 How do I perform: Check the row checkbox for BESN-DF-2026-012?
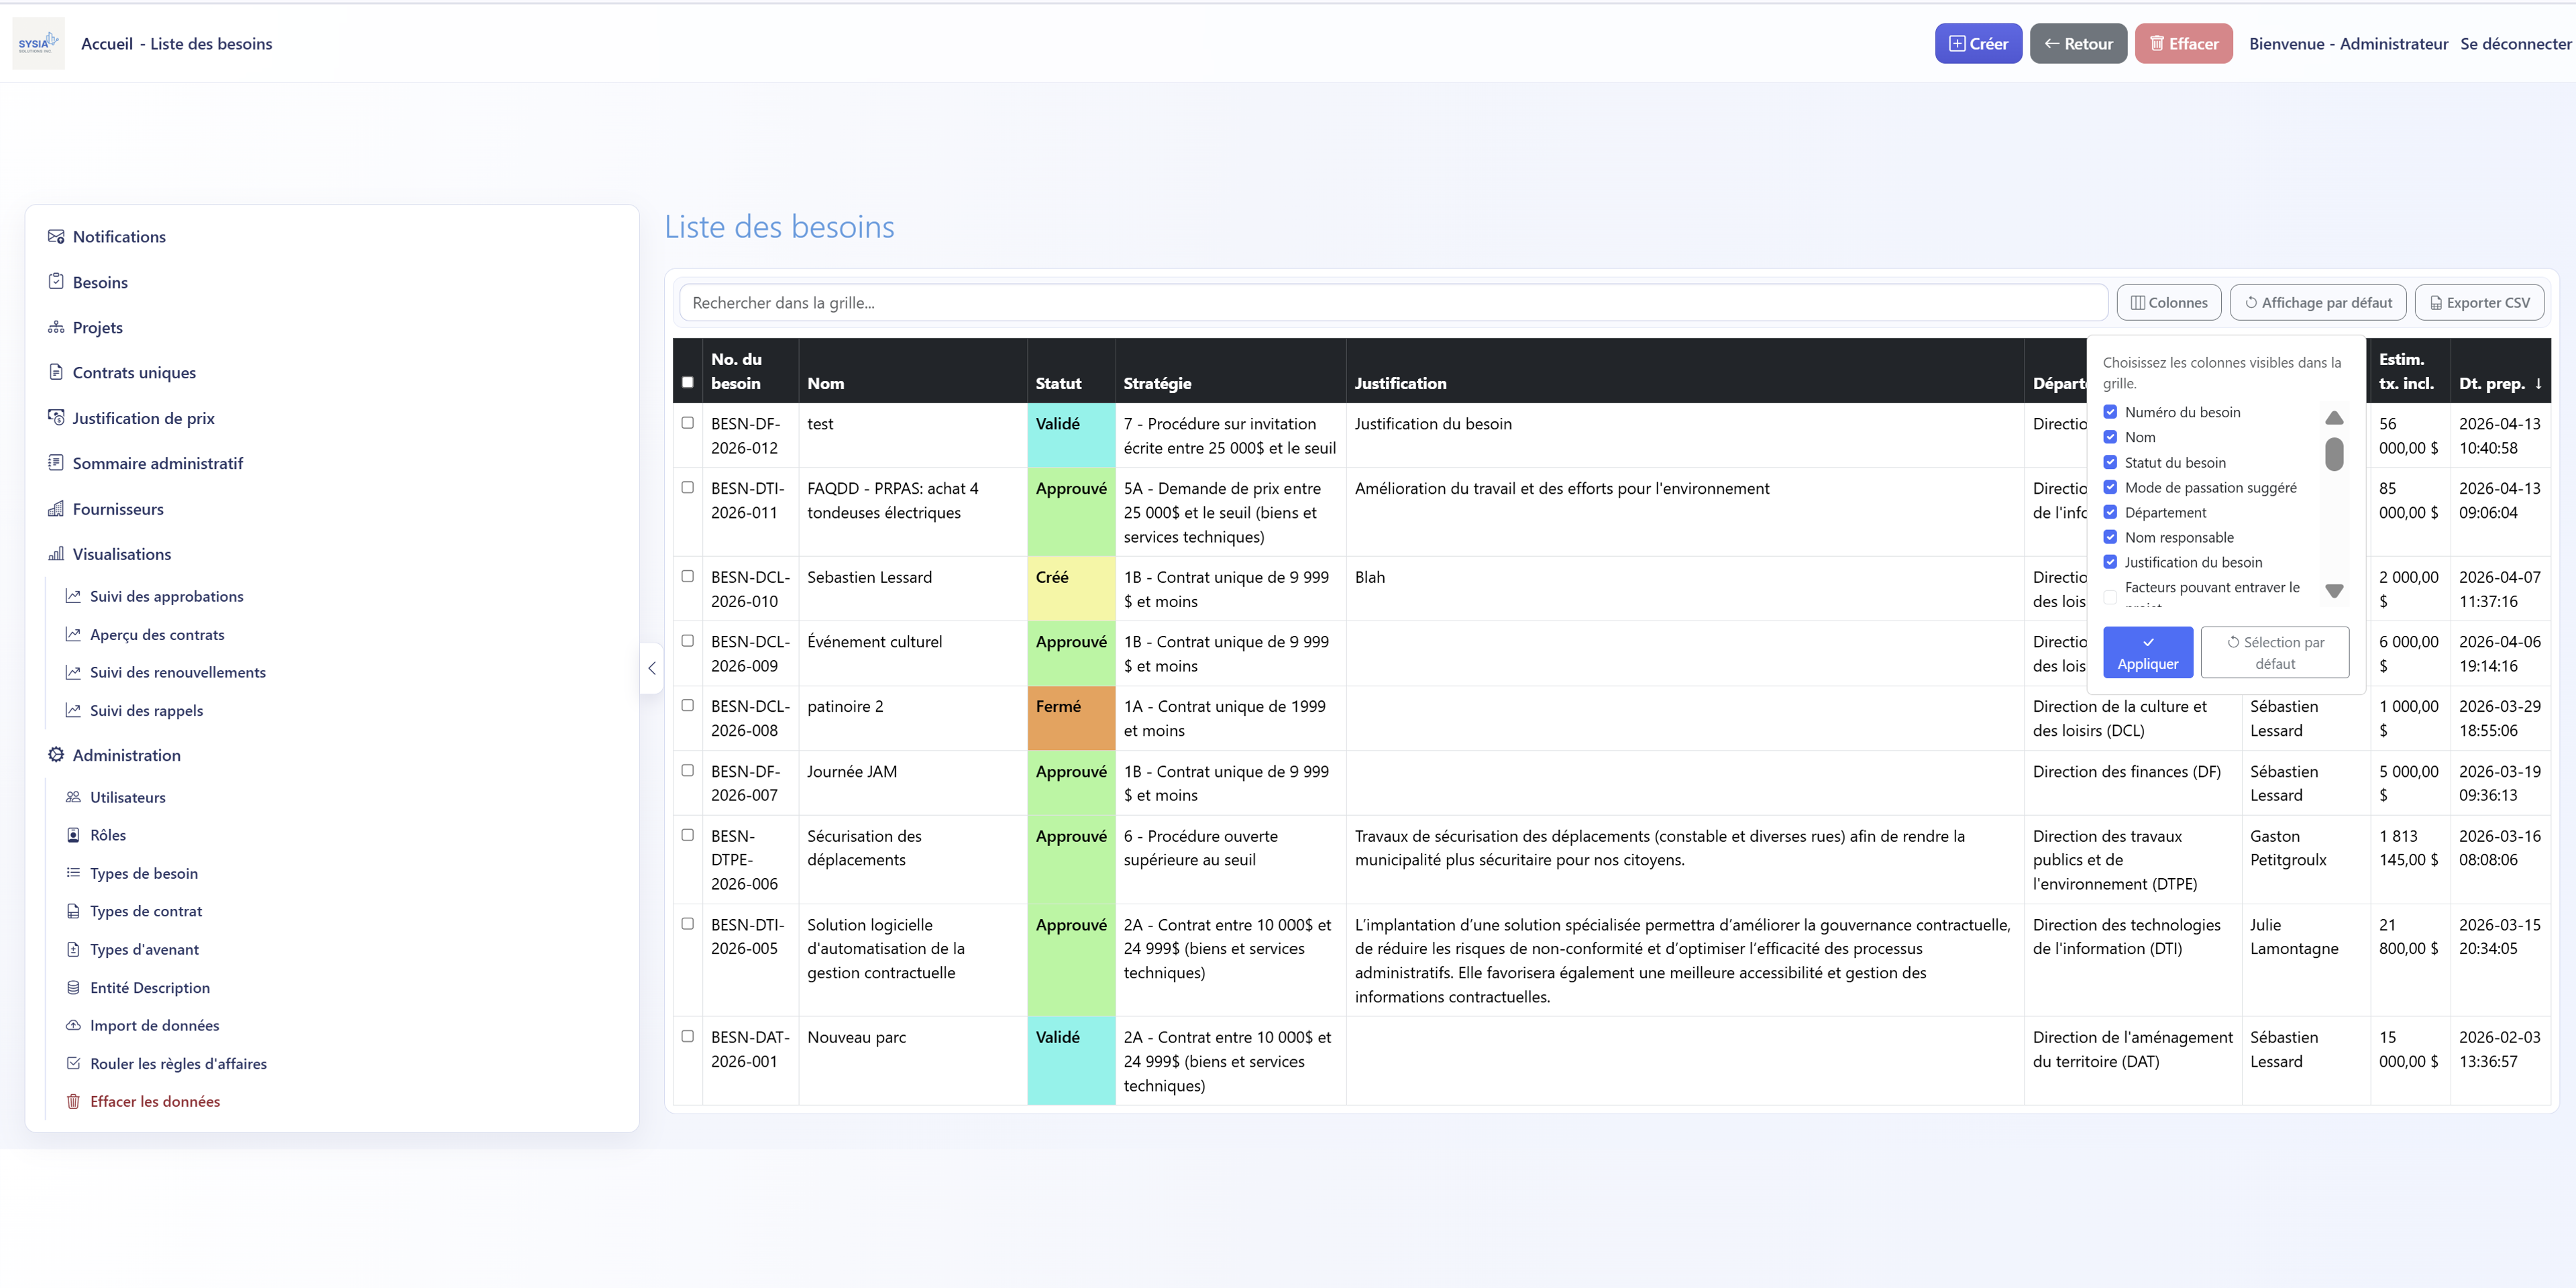[687, 423]
